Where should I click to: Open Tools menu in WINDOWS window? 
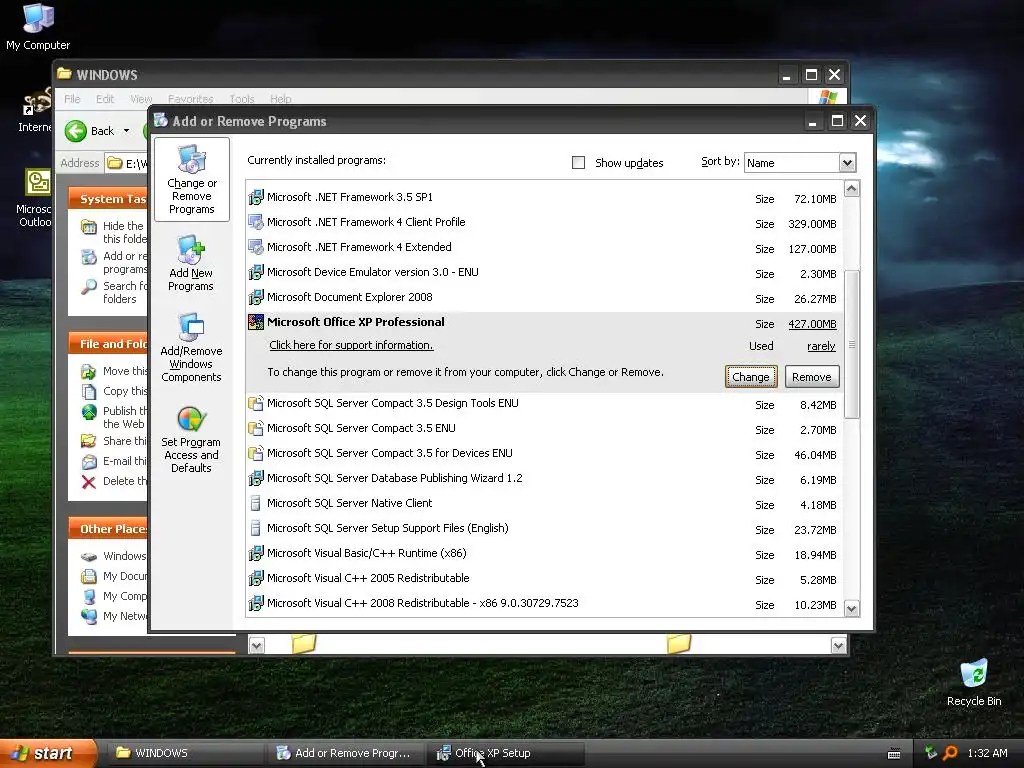242,99
